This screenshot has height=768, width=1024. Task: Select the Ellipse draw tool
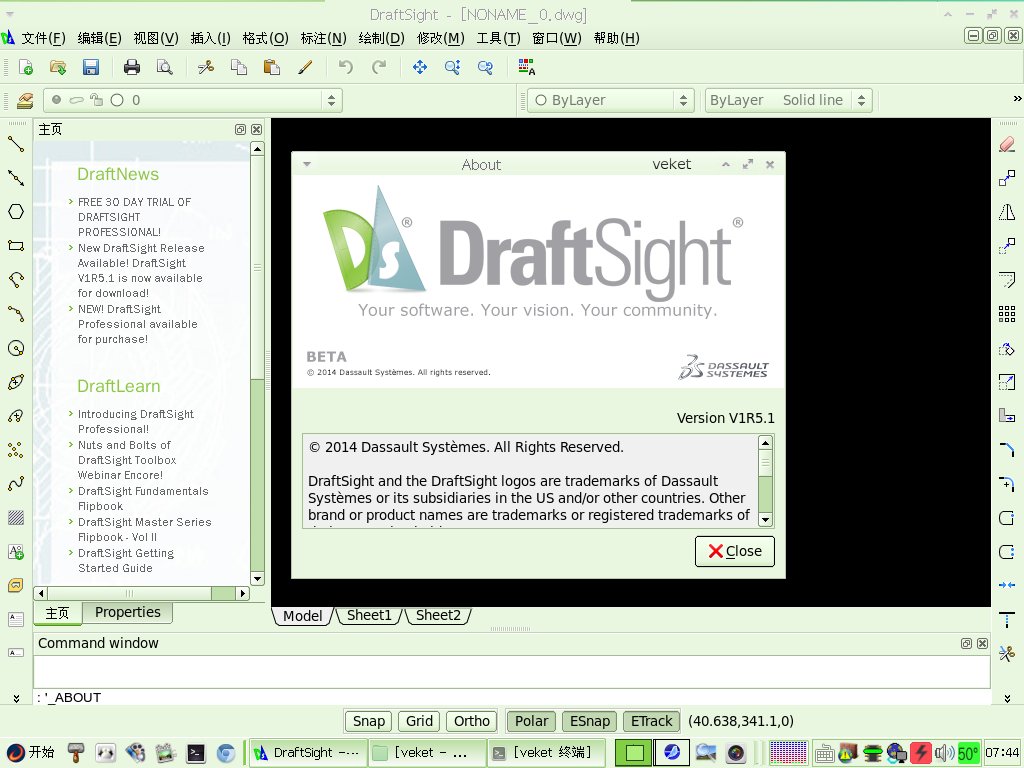point(16,381)
